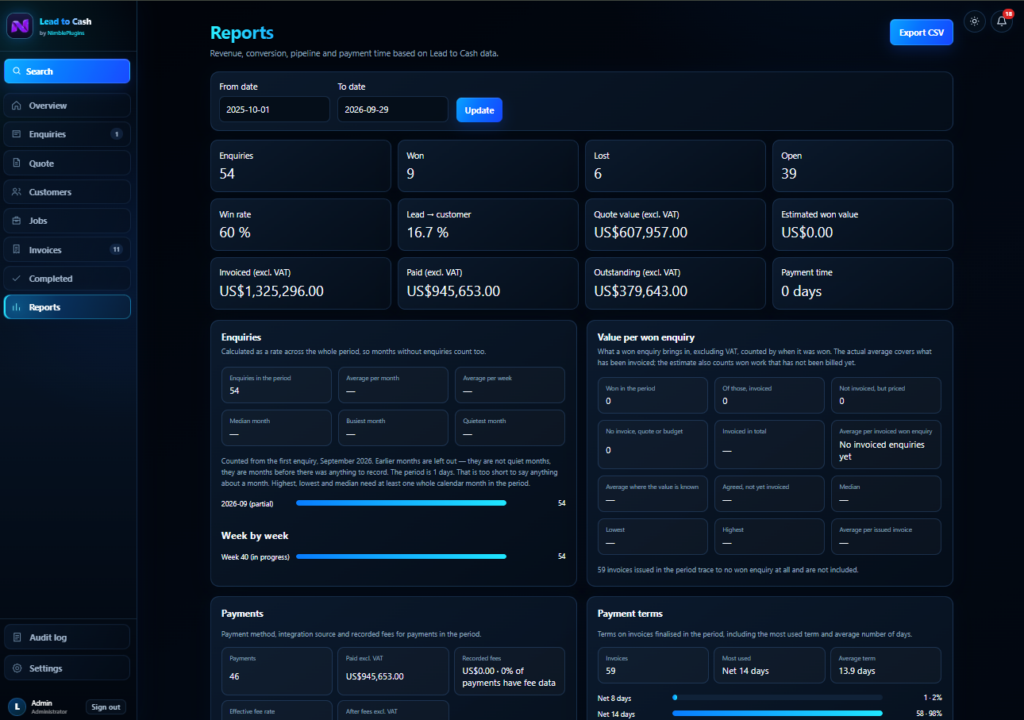Click the Payment terms Invoices 59 tile
The width and height of the screenshot is (1024, 720).
pyautogui.click(x=652, y=665)
